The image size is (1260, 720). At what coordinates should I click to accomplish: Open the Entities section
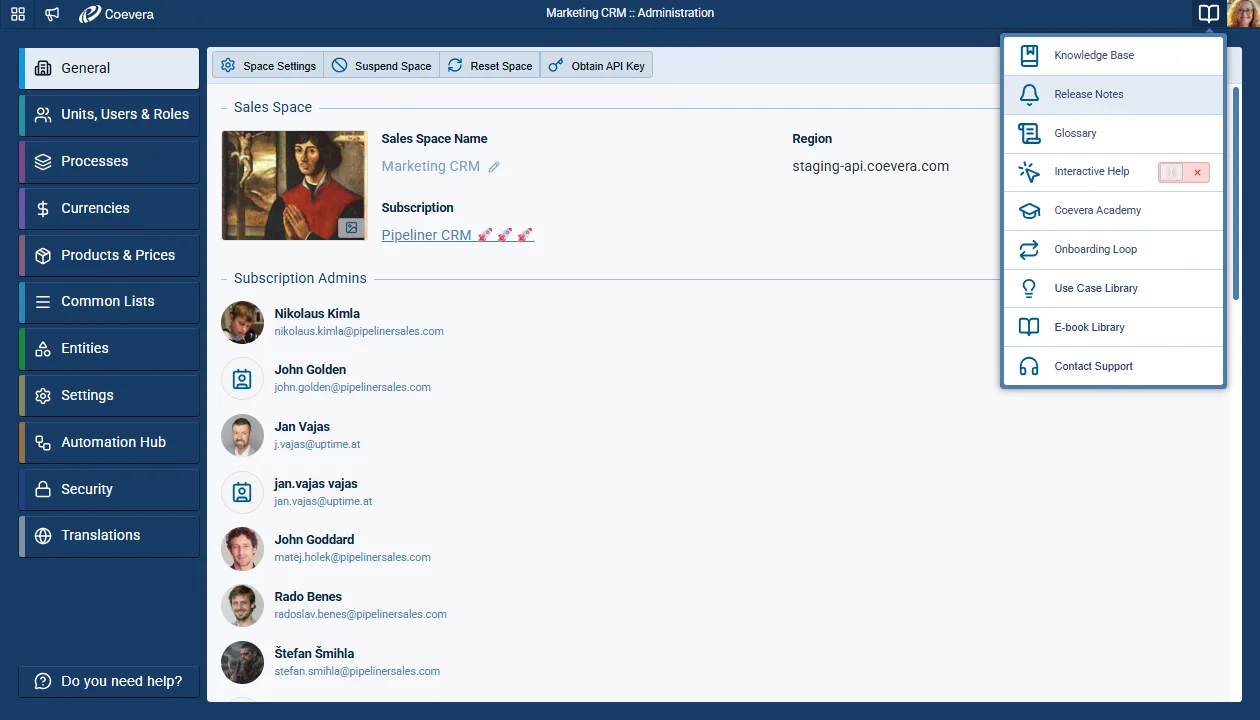pyautogui.click(x=109, y=348)
